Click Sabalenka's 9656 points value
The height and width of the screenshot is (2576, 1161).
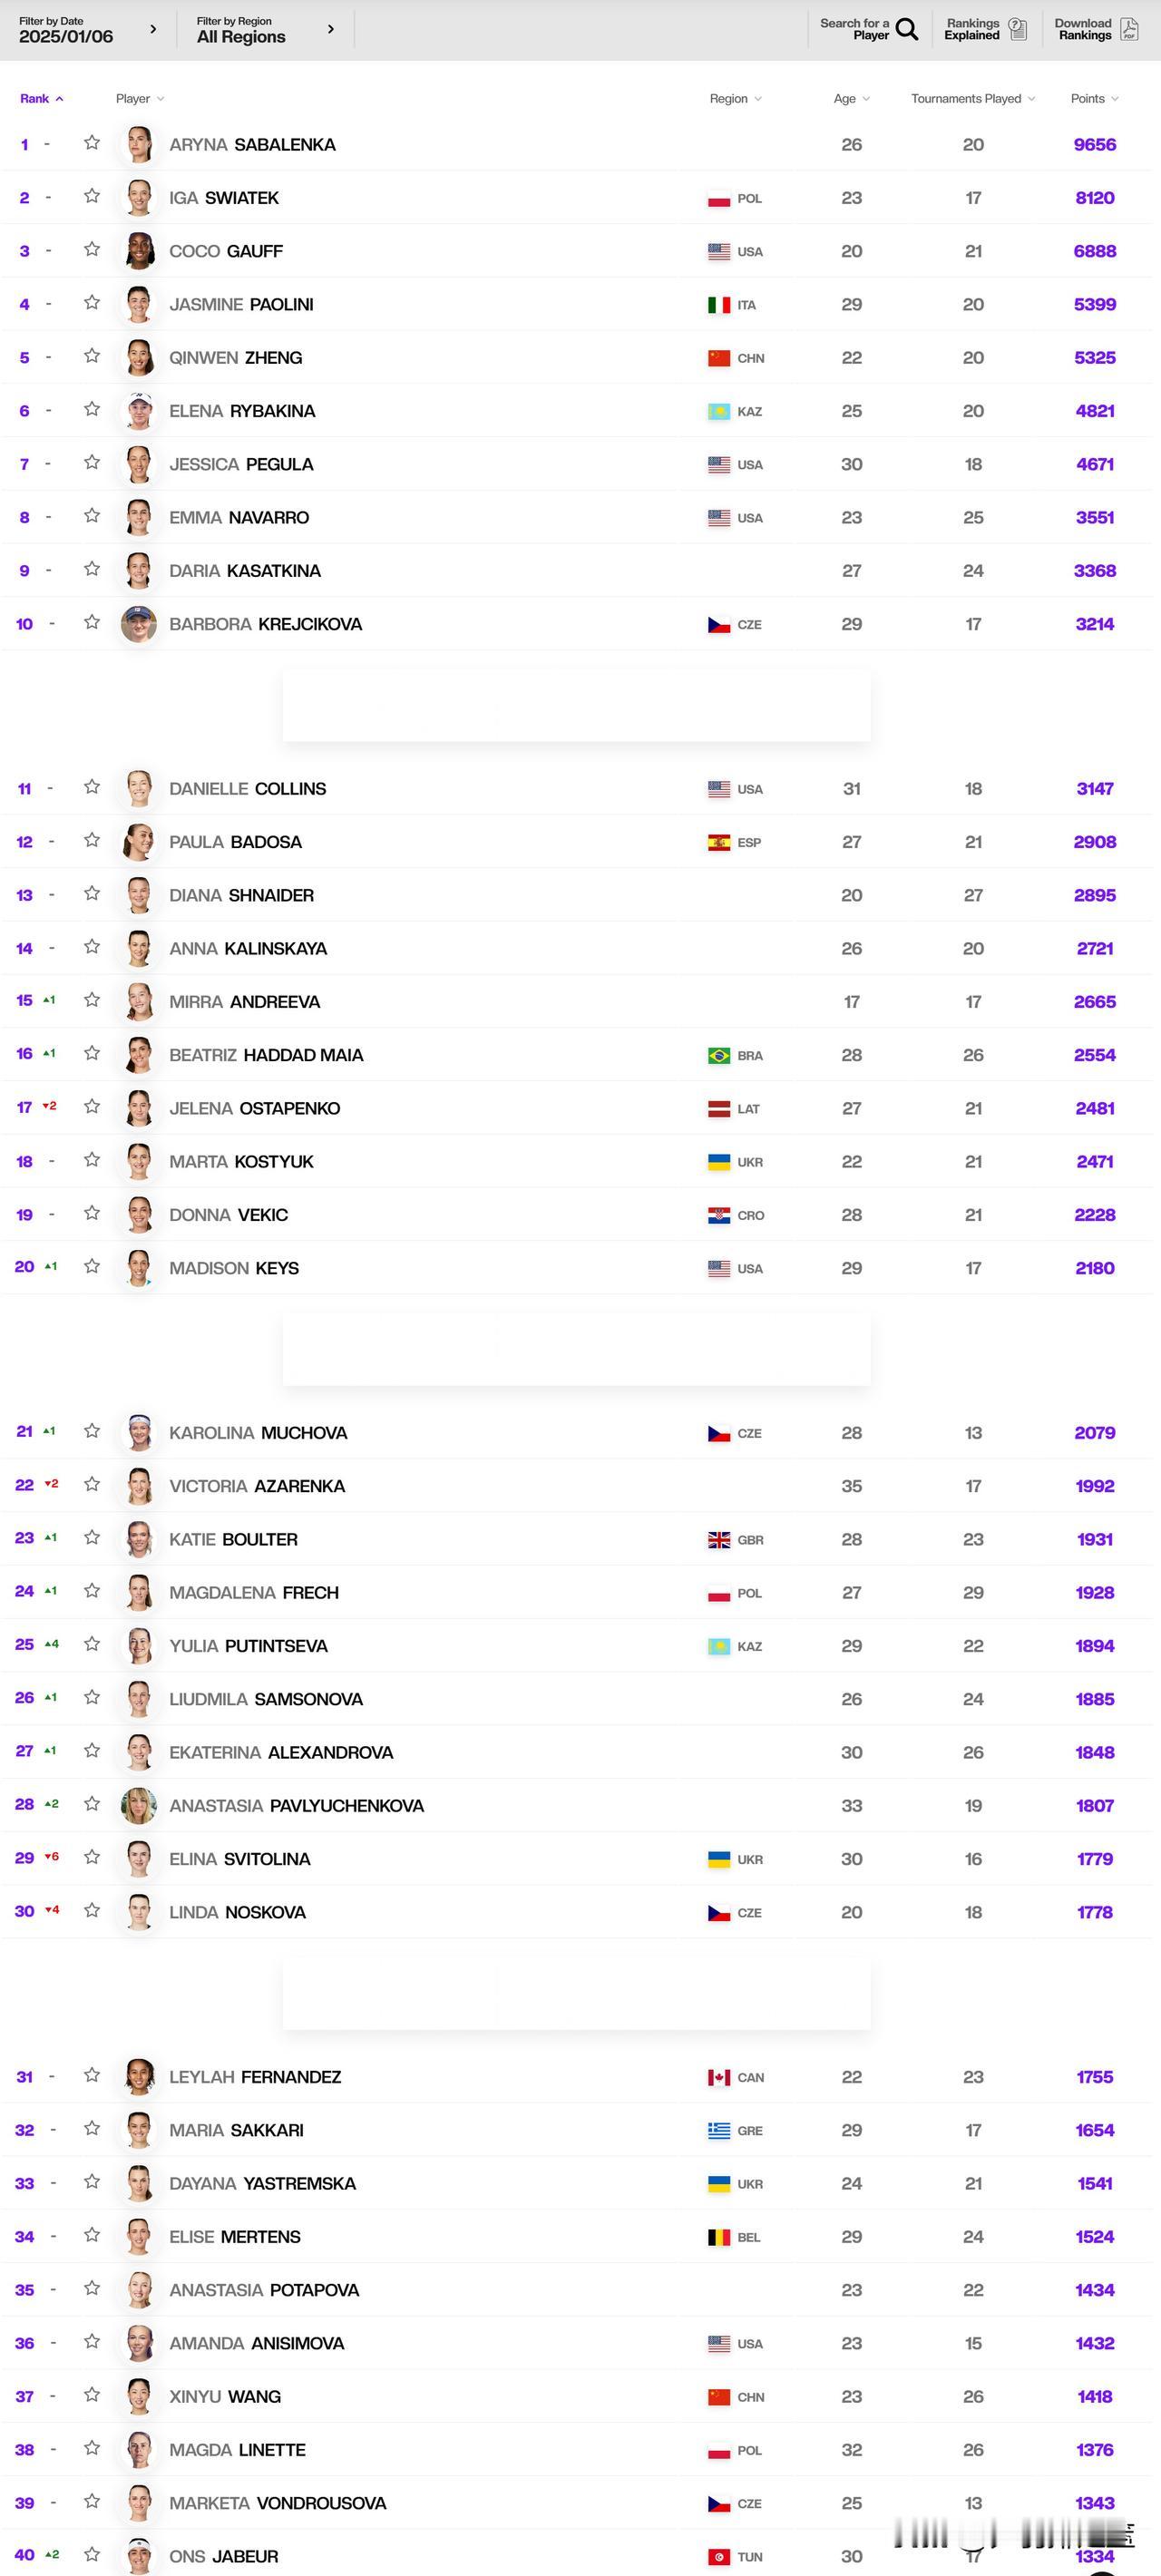tap(1095, 145)
